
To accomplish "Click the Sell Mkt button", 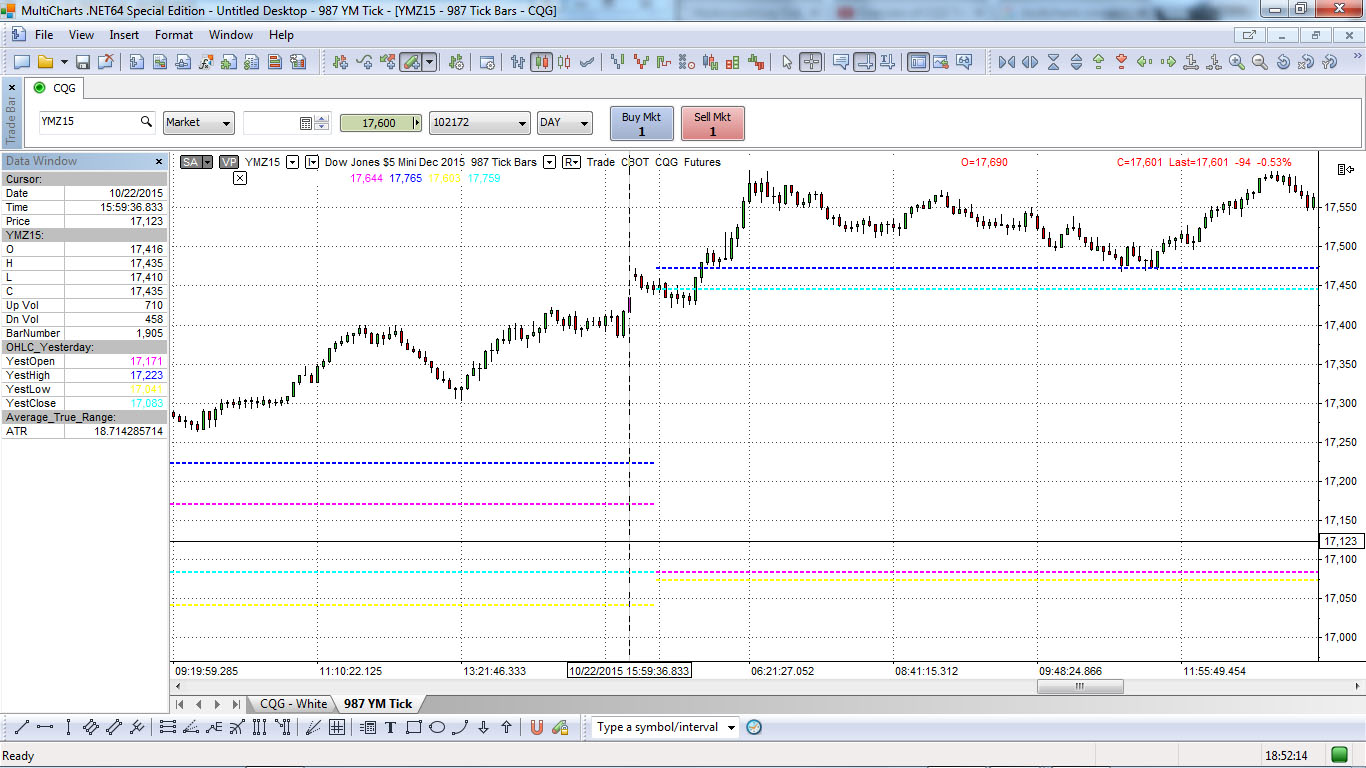I will (713, 124).
